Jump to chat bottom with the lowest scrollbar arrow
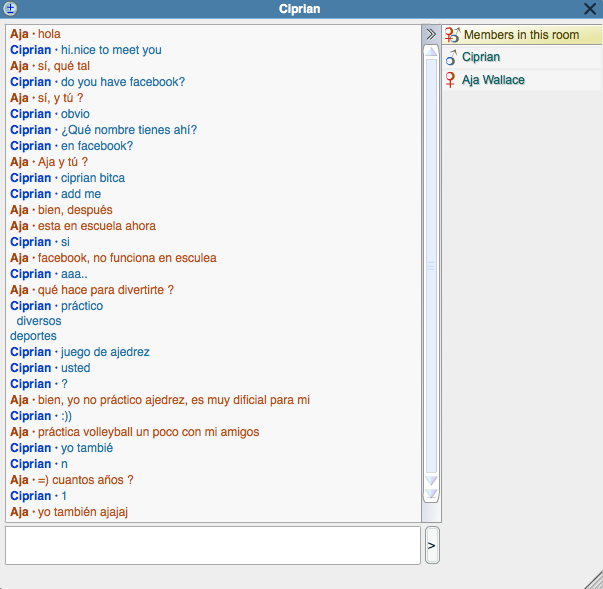The height and width of the screenshot is (589, 603). click(431, 495)
